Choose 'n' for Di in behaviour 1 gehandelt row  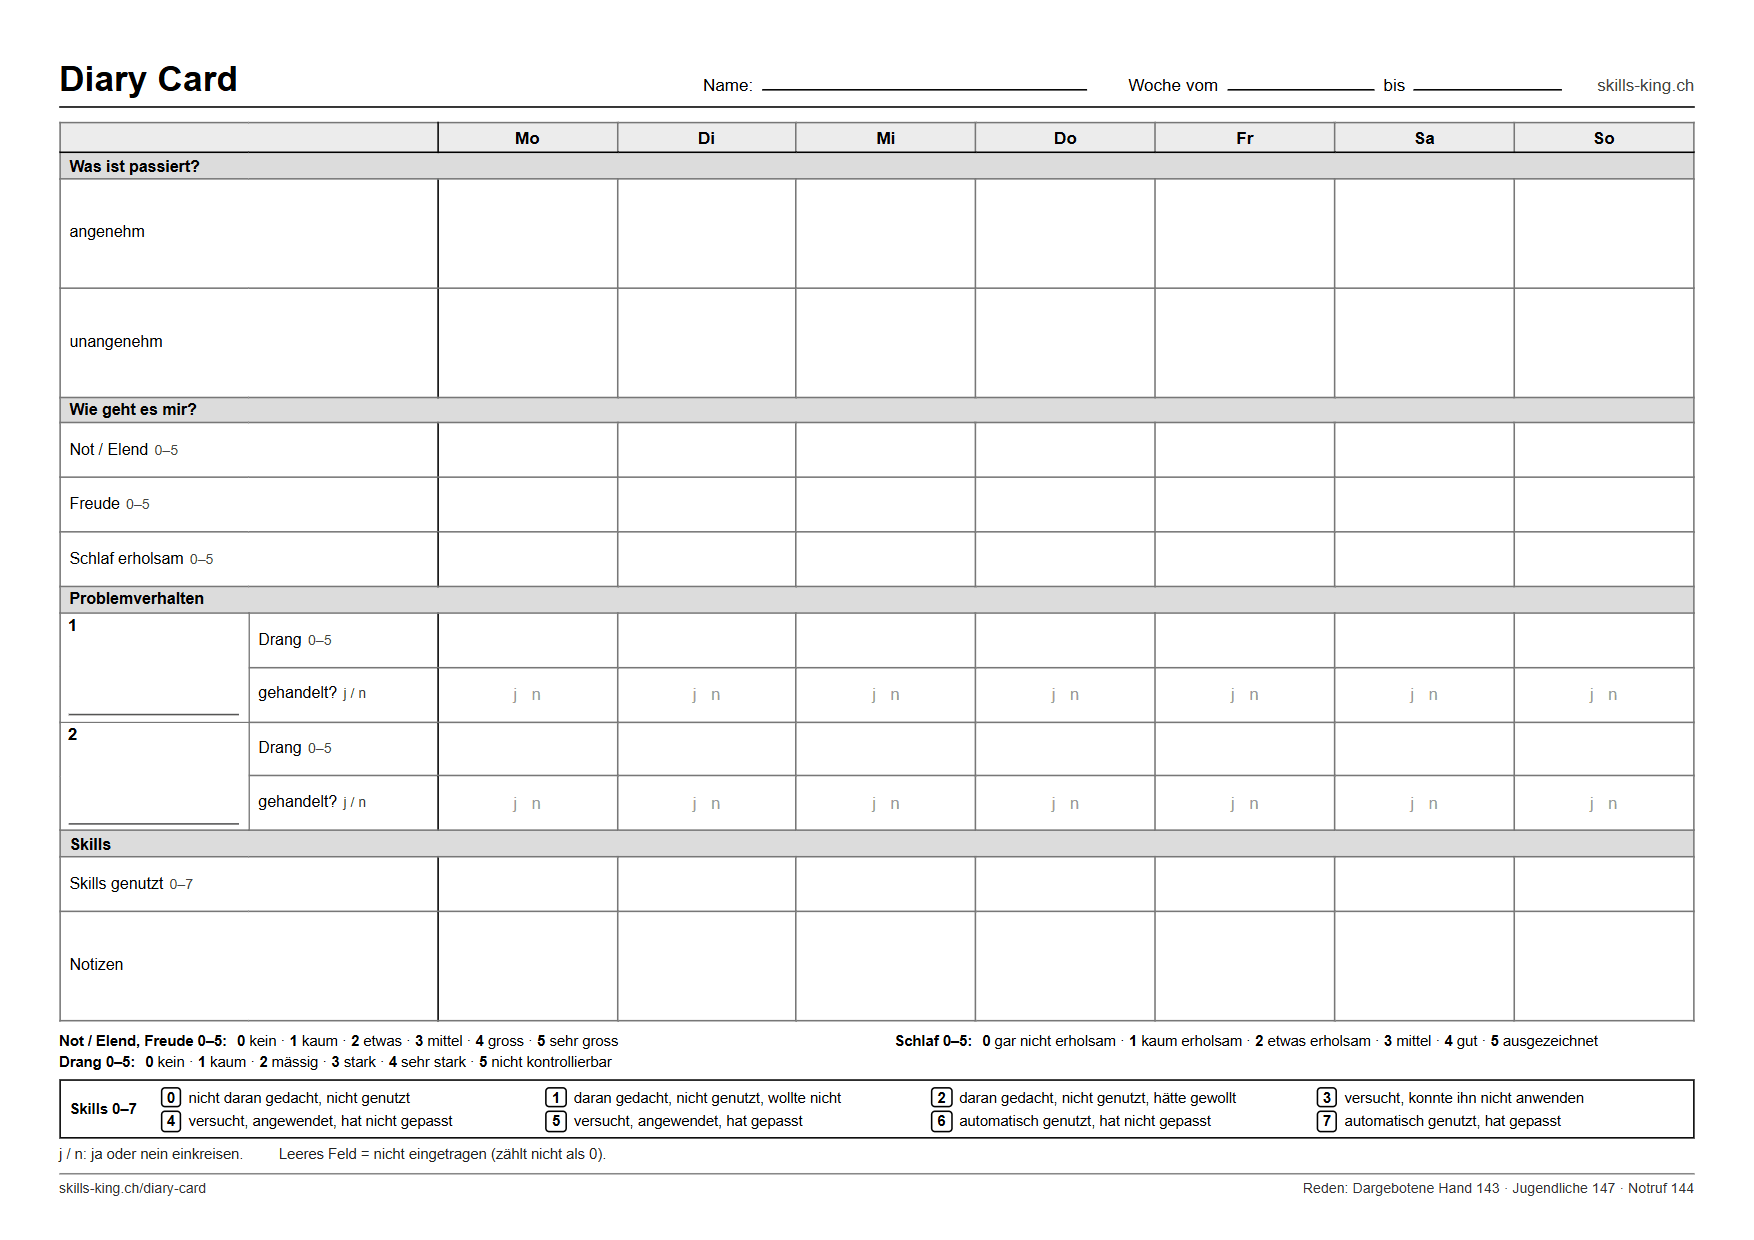coord(716,695)
